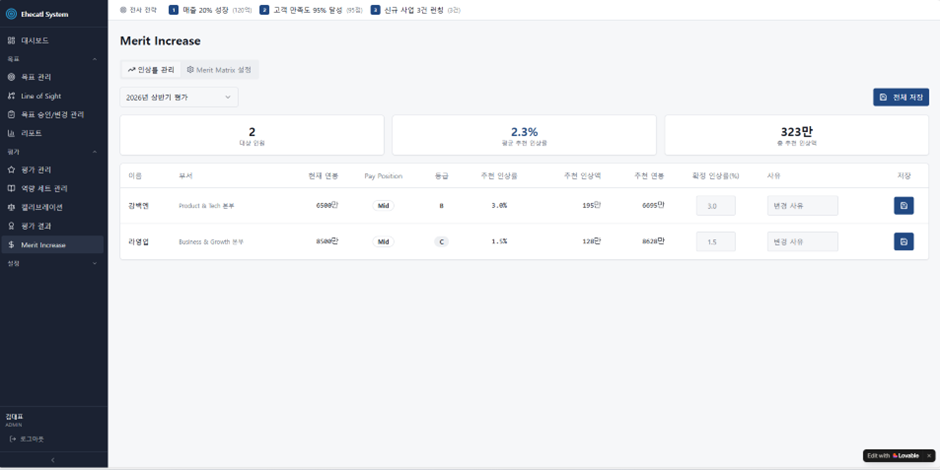The image size is (940, 470).
Task: Click the 3.0 확정 인상률 input
Action: point(716,206)
